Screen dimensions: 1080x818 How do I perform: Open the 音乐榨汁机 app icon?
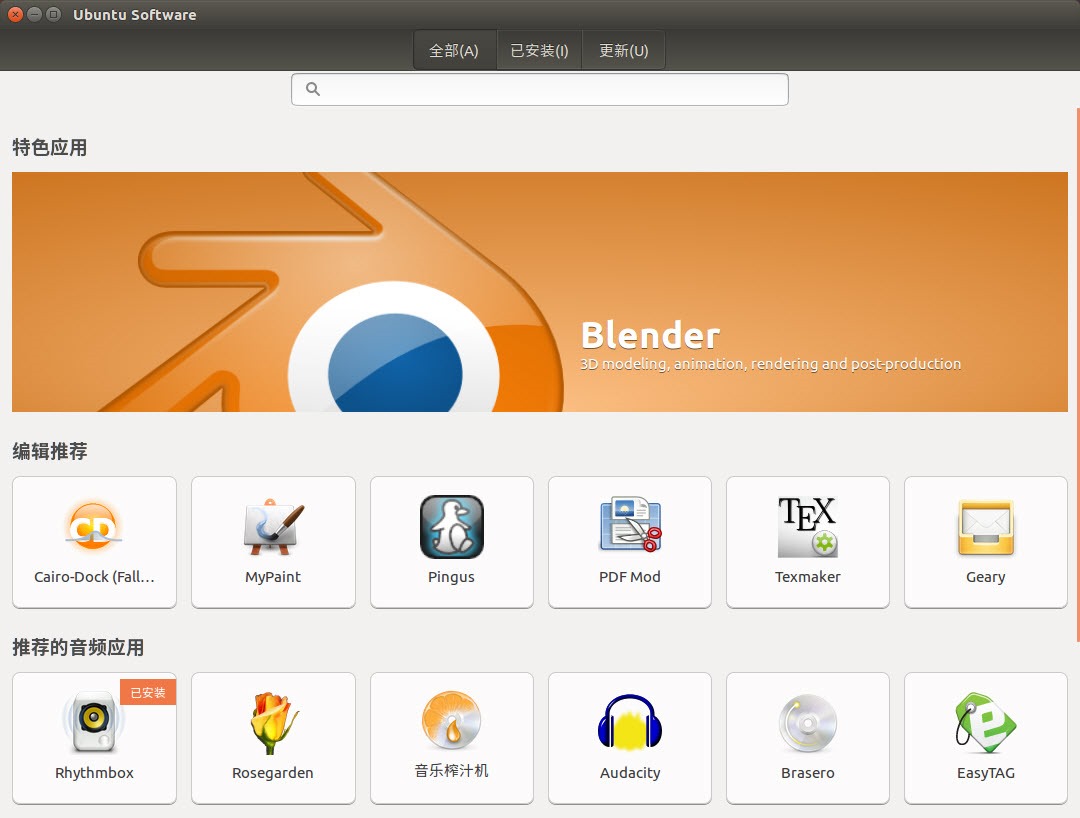452,721
